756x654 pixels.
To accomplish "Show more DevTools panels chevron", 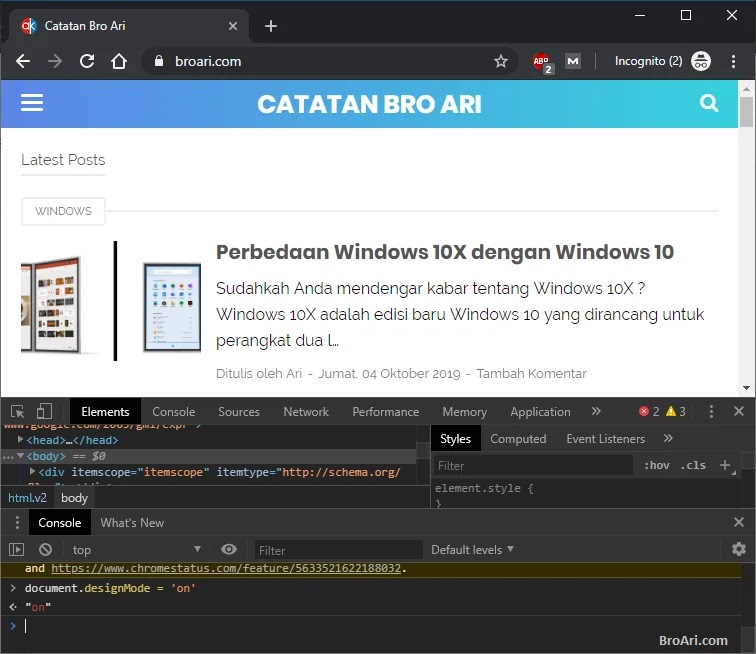I will (596, 411).
